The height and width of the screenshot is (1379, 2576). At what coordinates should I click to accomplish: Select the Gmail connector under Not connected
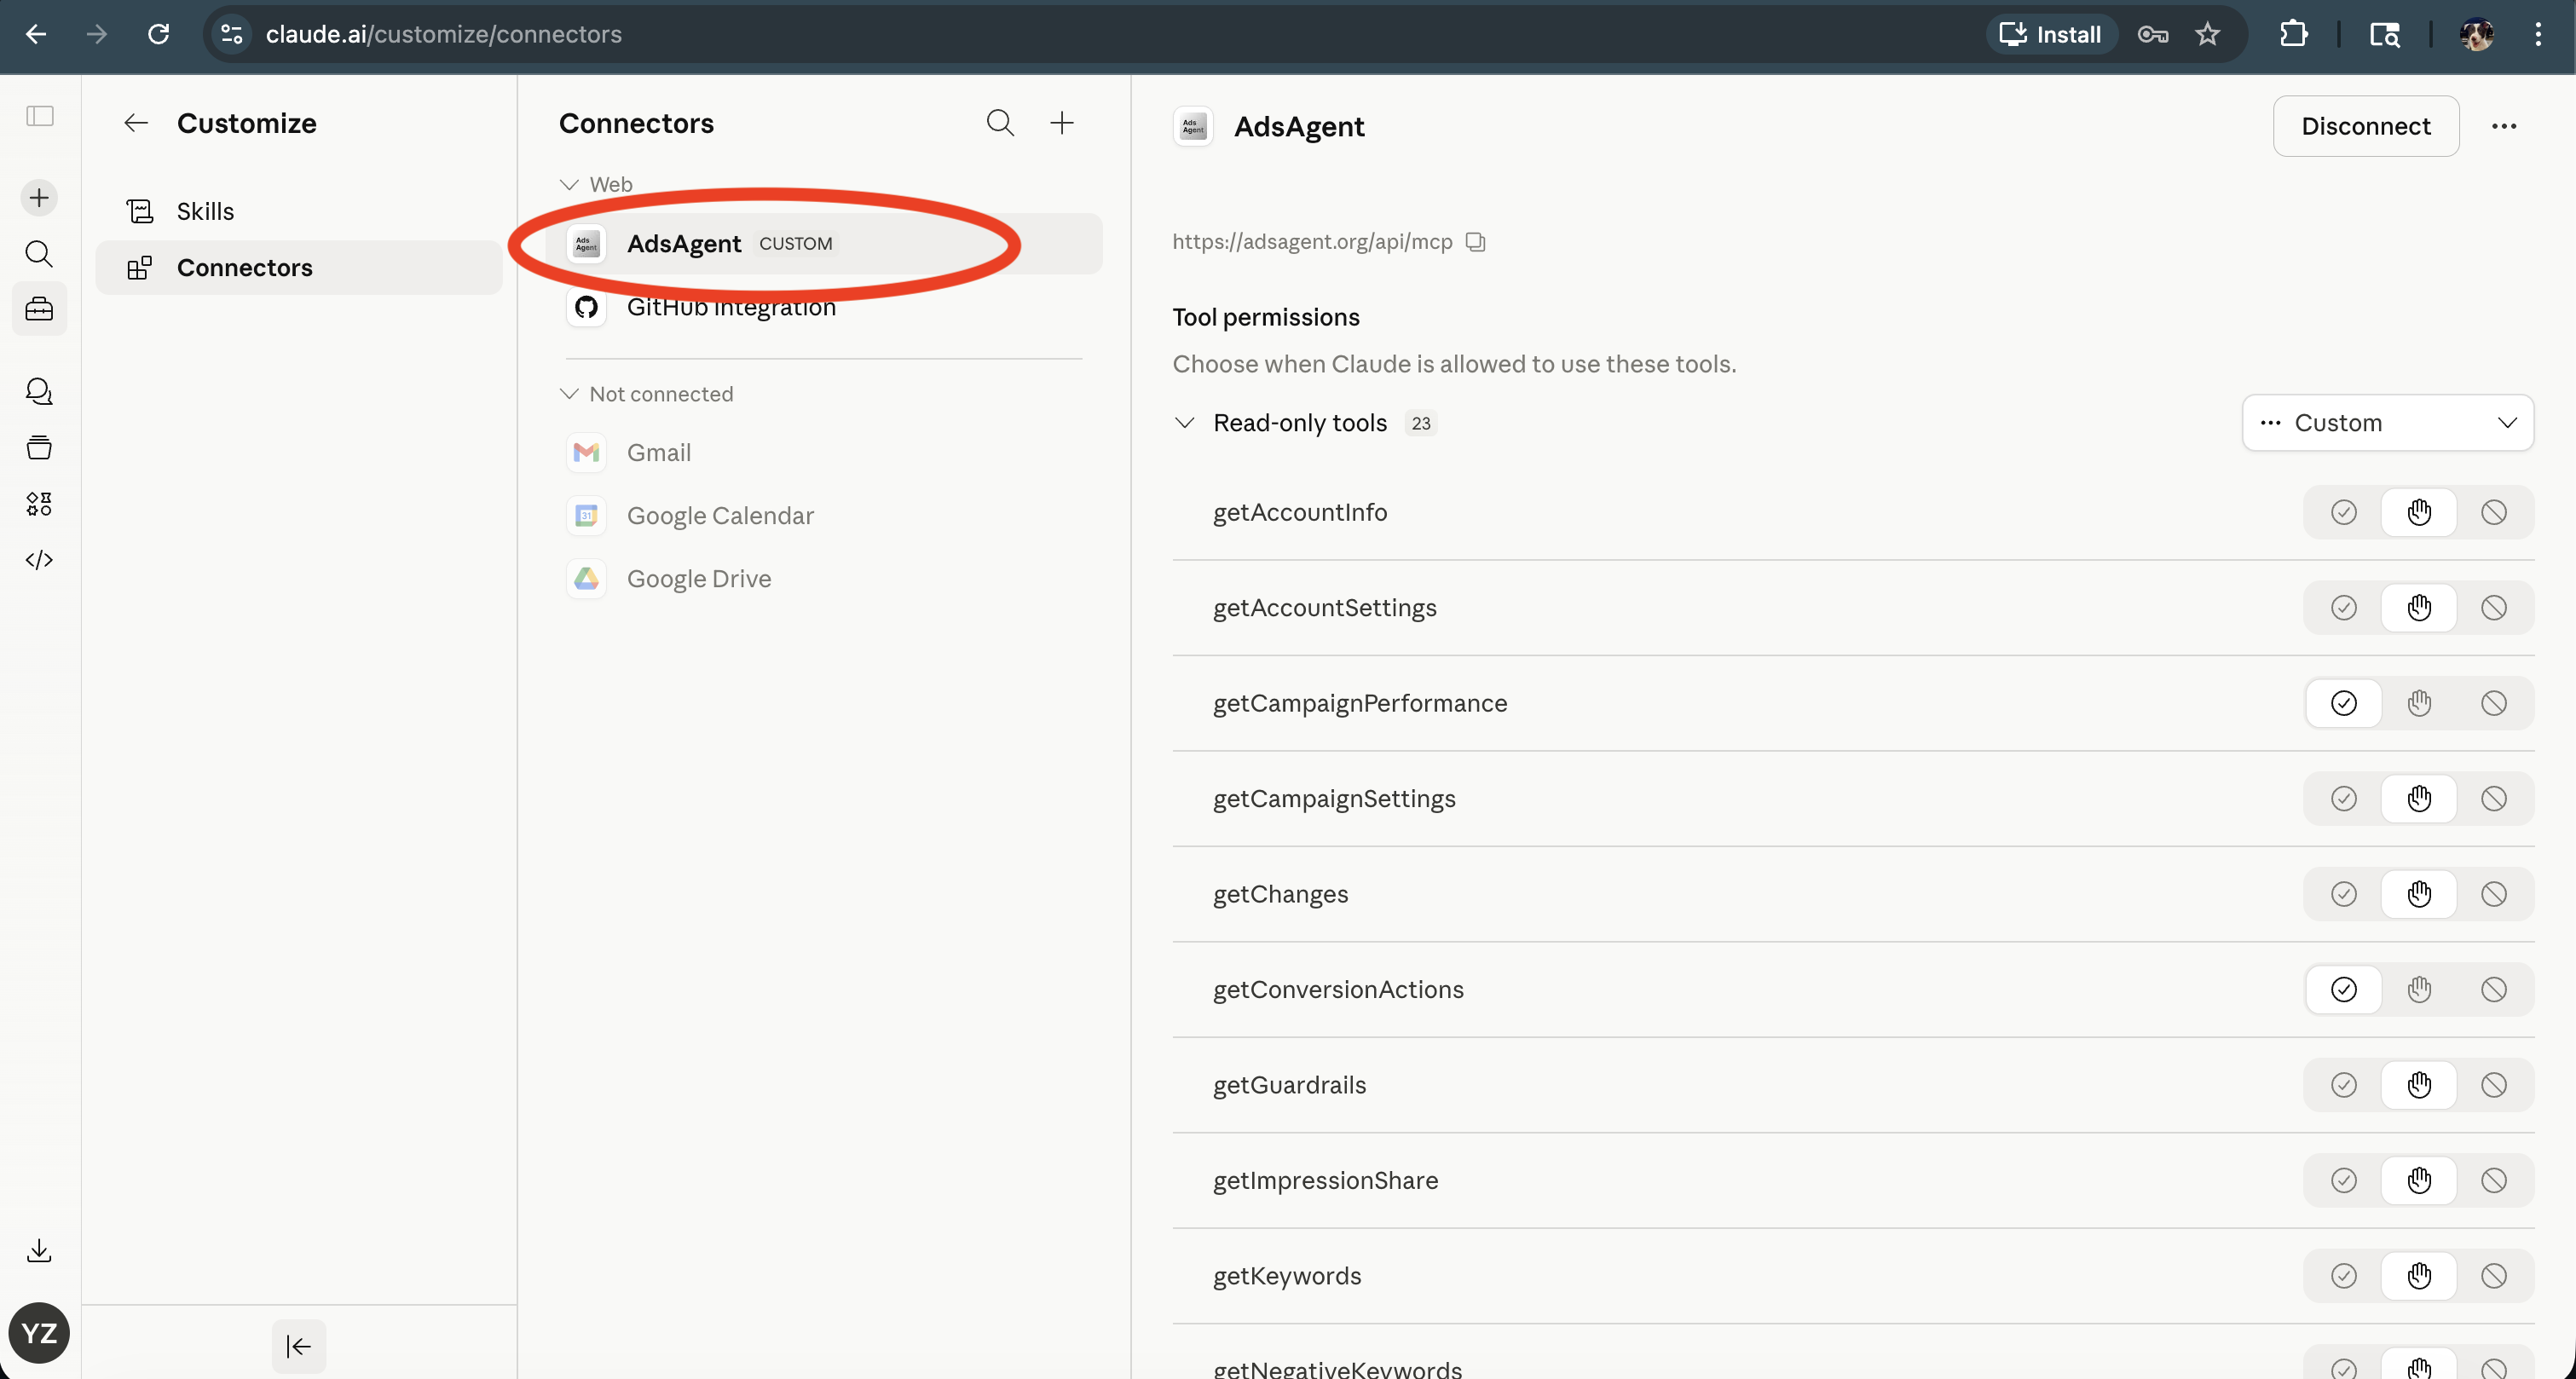[x=658, y=452]
